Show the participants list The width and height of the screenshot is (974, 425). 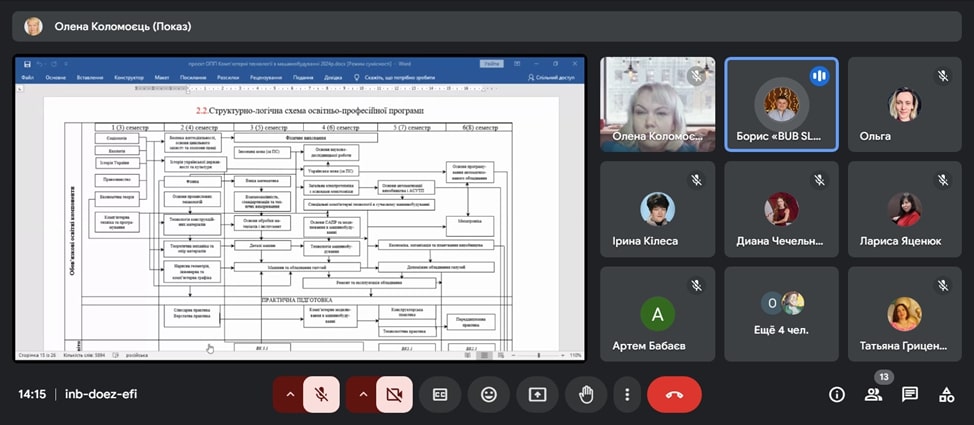point(873,394)
